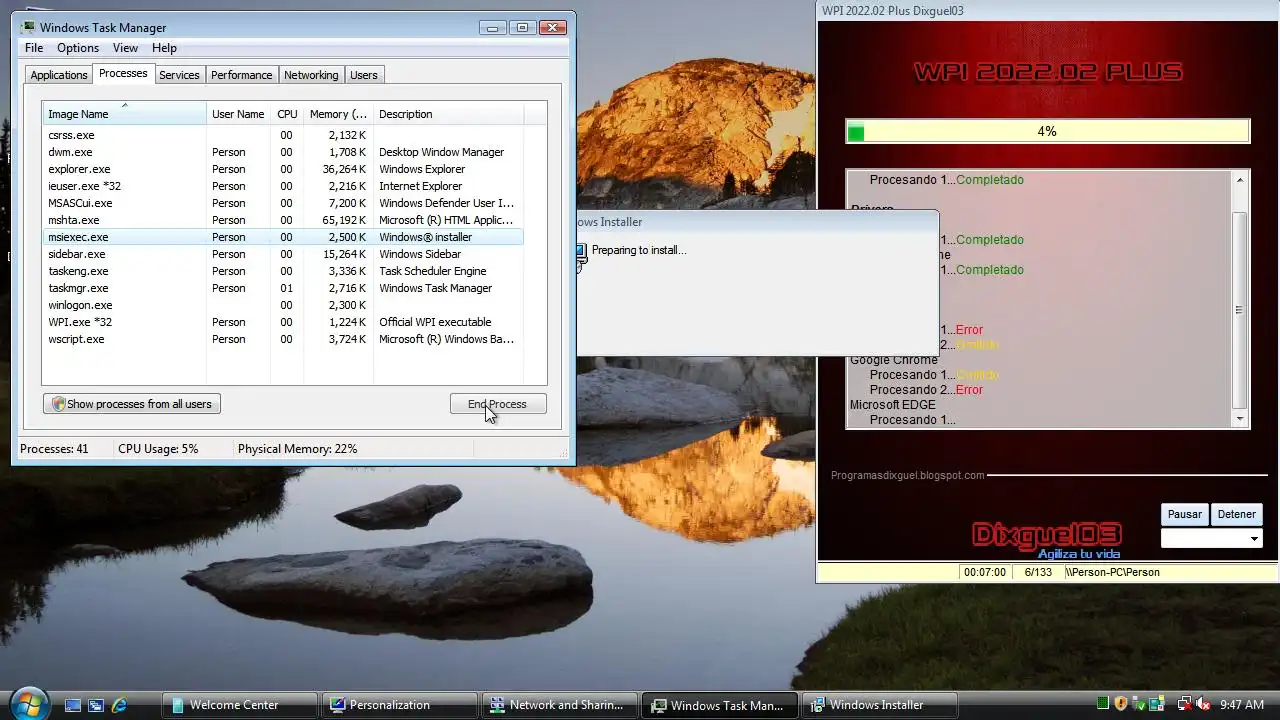
Task: Switch to Network and Sharing taskbar button
Action: (x=559, y=705)
